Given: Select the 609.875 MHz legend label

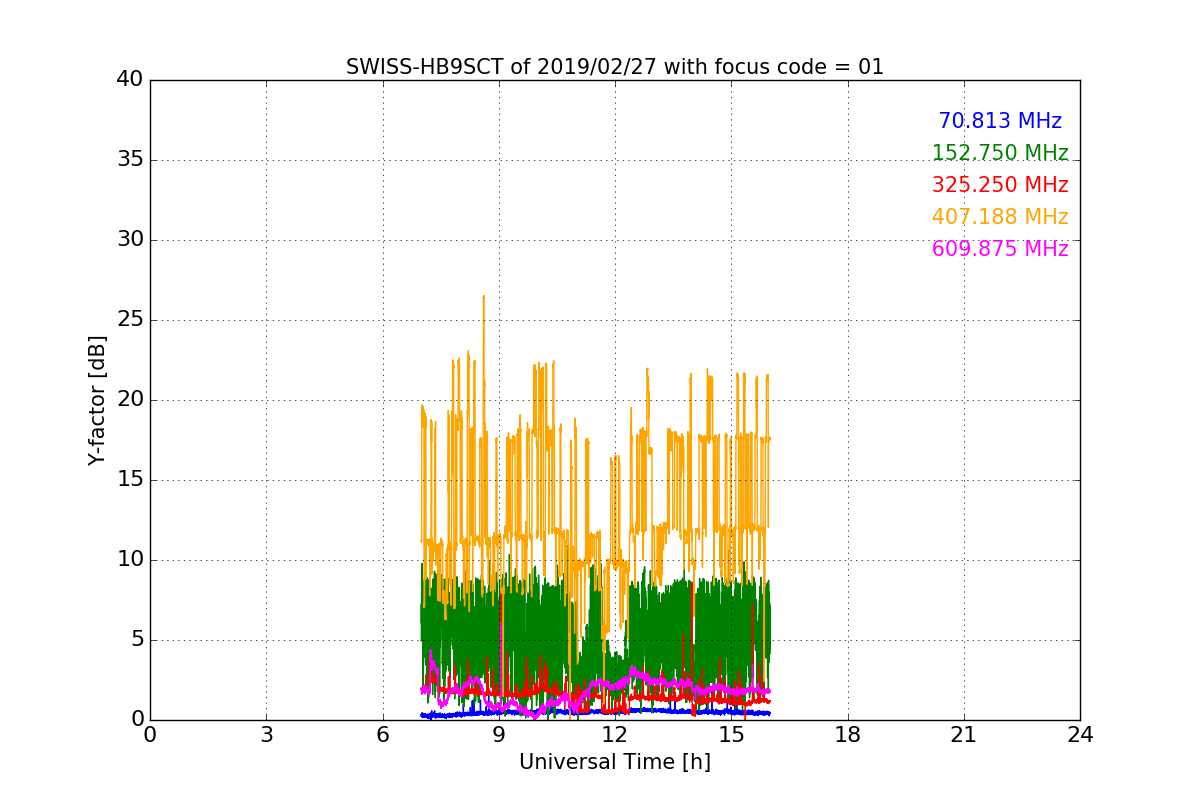Looking at the screenshot, I should (x=1000, y=249).
